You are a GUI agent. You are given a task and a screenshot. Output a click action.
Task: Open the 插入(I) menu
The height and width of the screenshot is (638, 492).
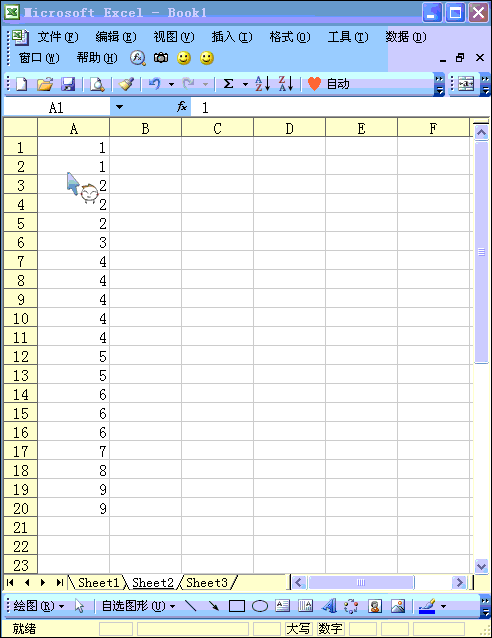point(232,37)
